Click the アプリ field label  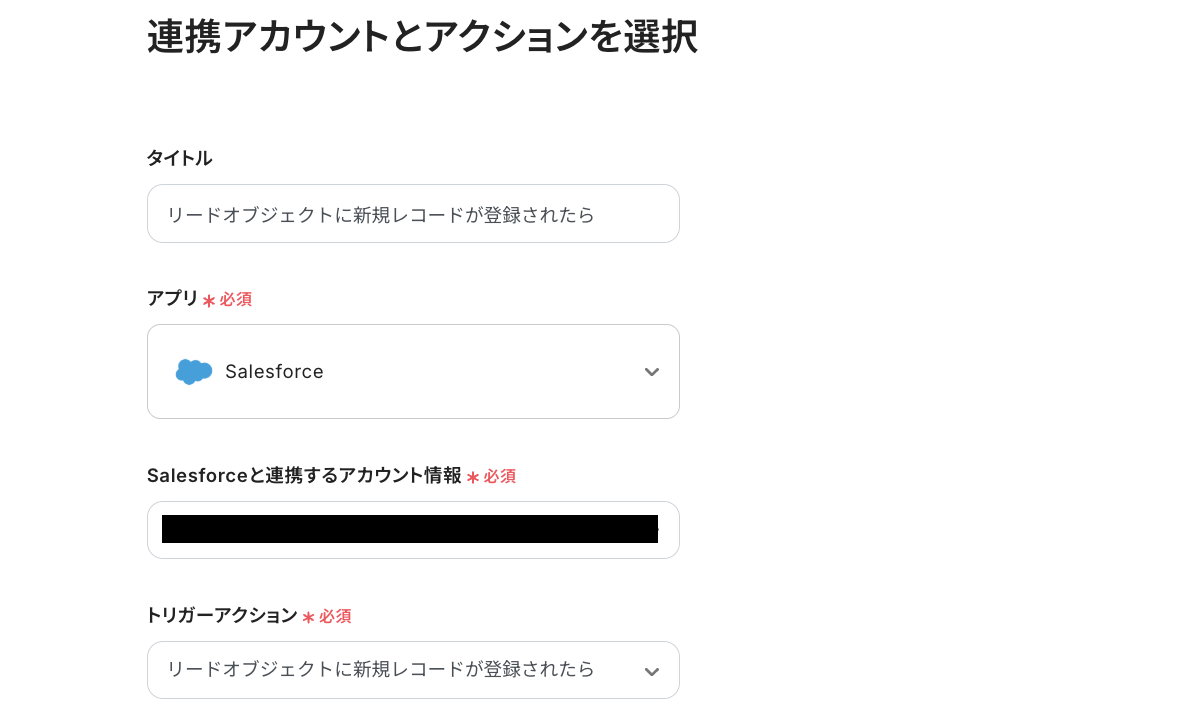pos(173,299)
